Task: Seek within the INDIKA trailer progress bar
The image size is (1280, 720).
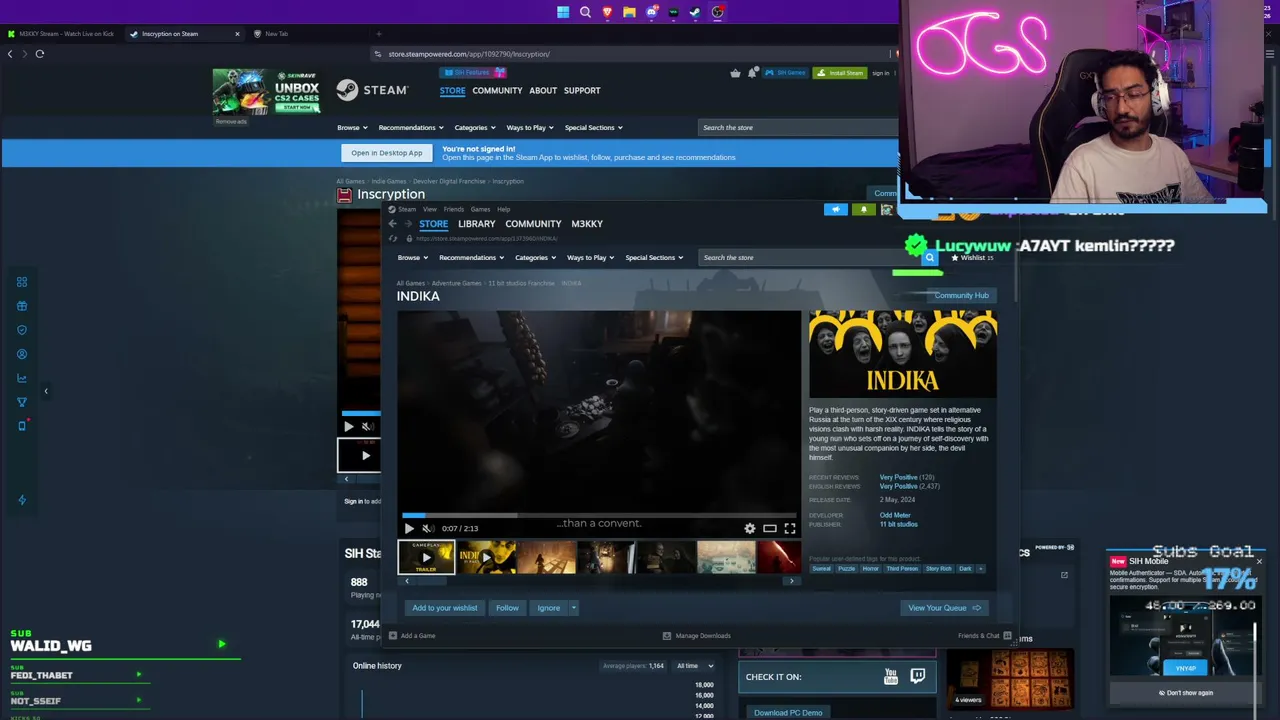Action: click(x=599, y=516)
